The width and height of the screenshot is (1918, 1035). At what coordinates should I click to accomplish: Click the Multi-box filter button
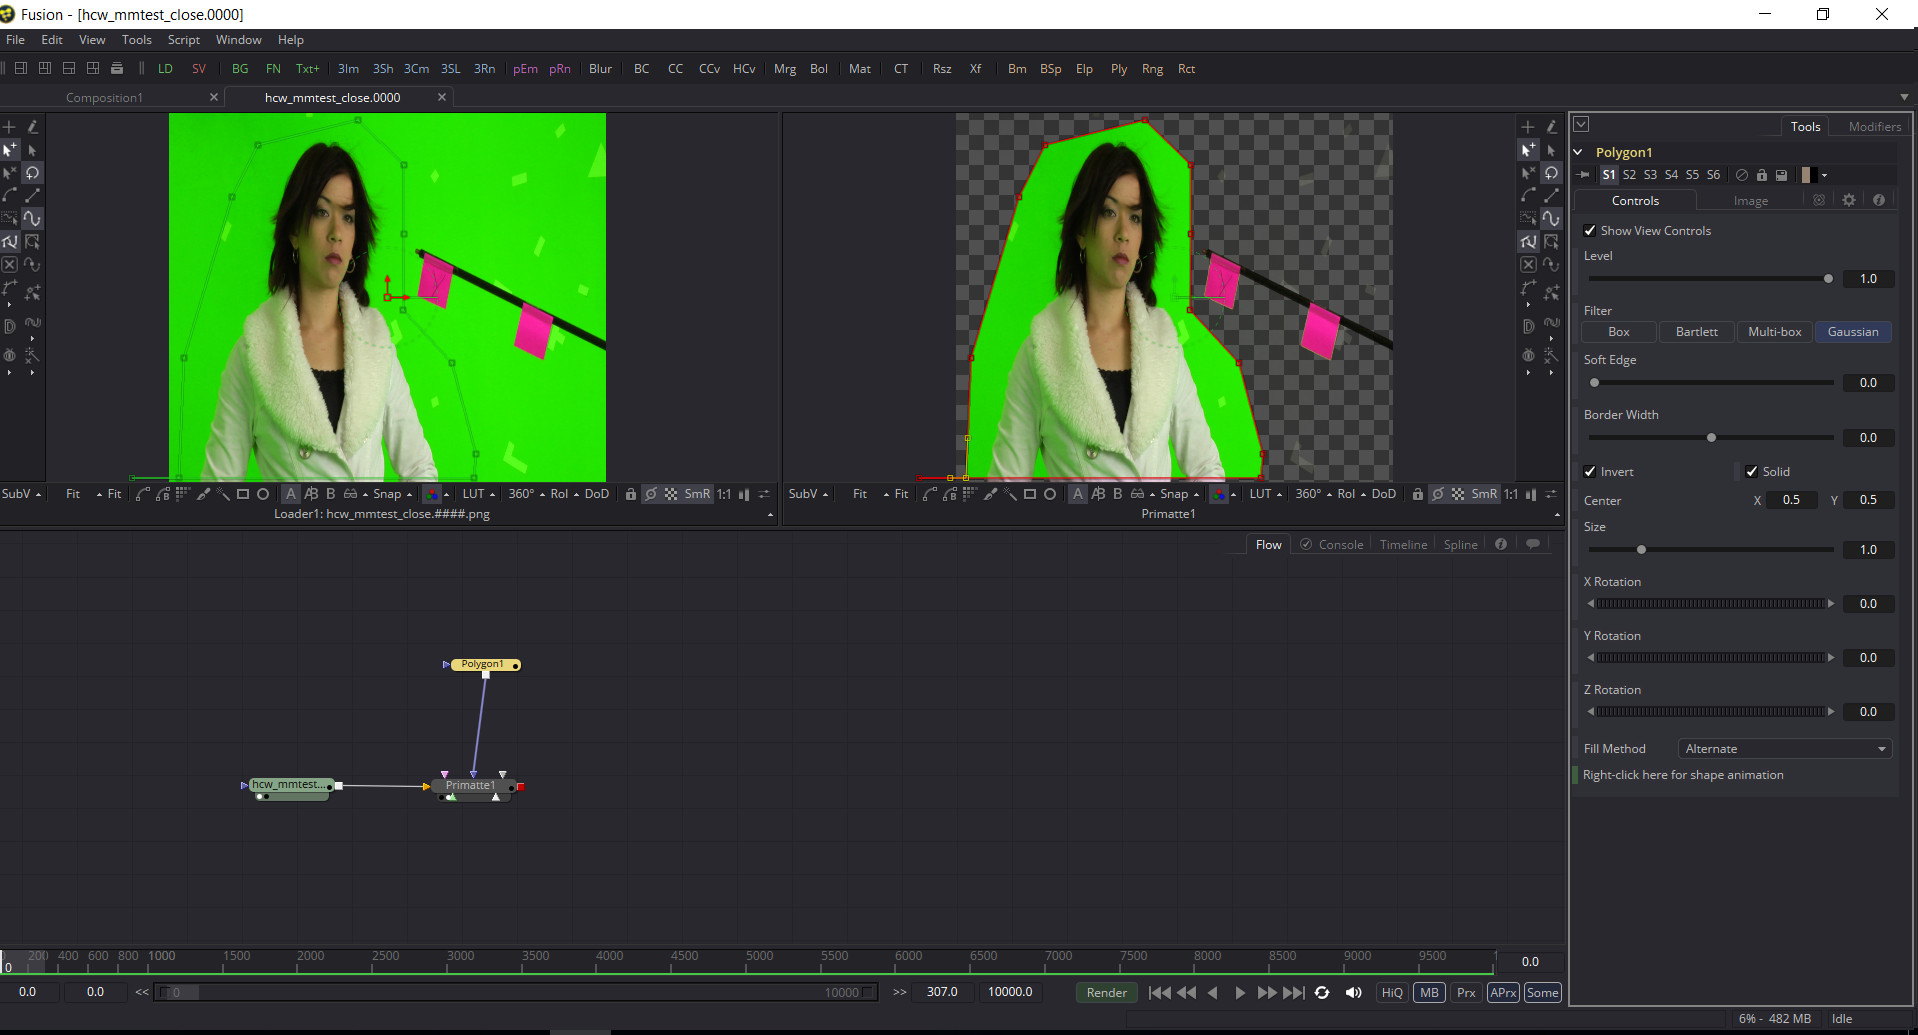click(1775, 332)
